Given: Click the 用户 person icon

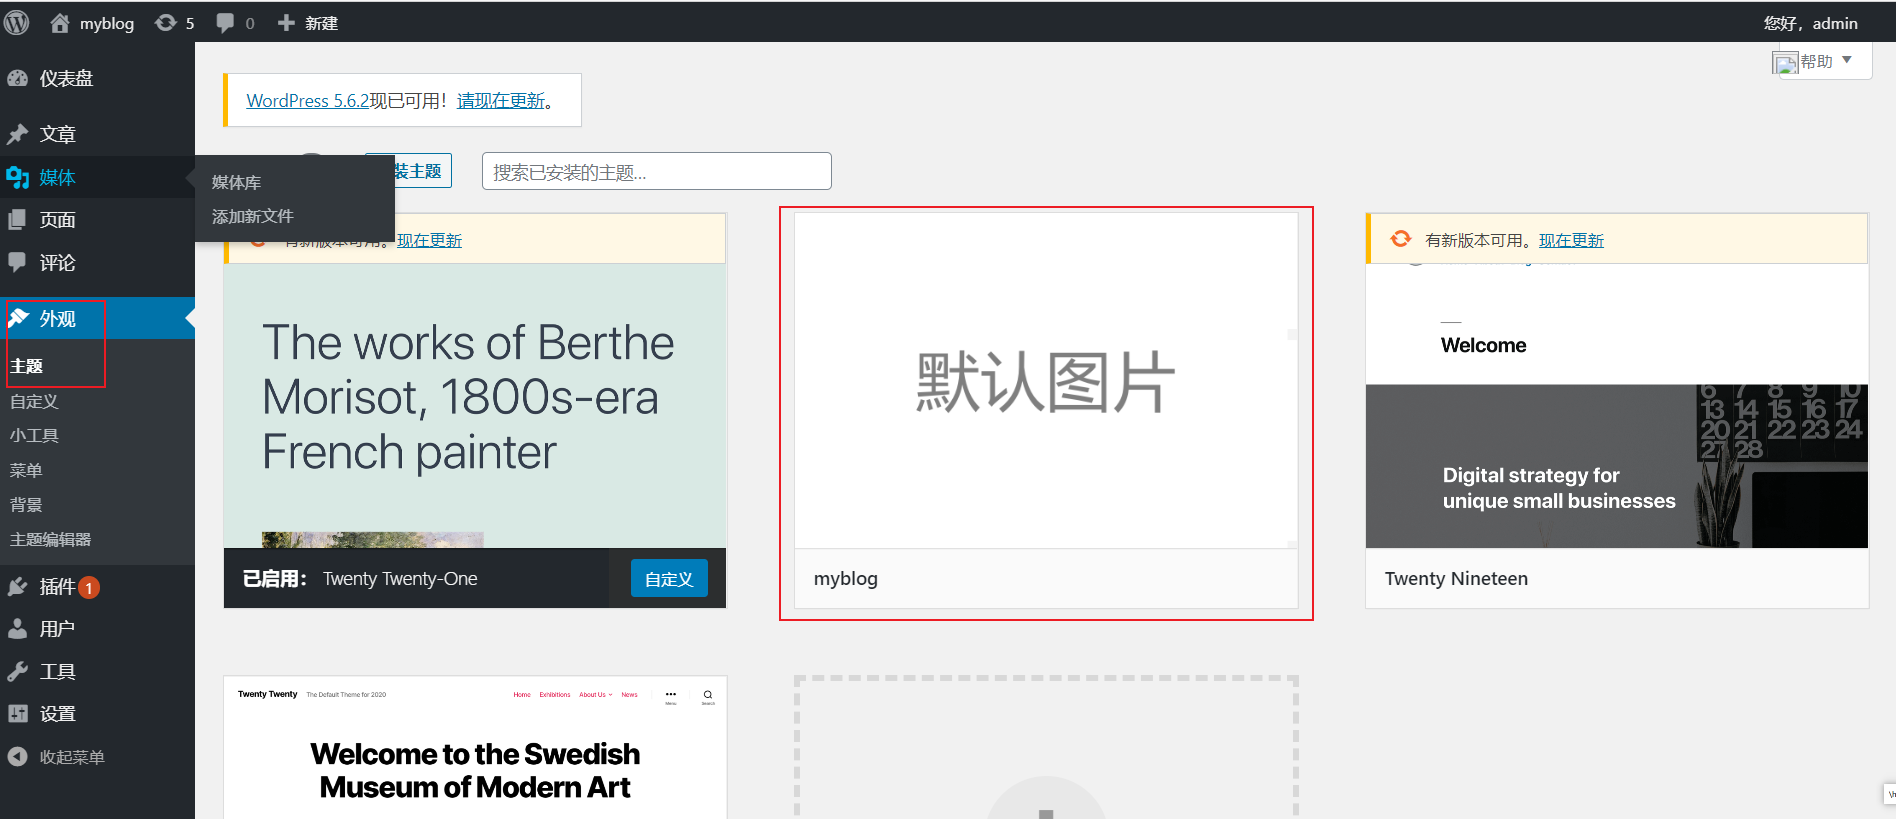Looking at the screenshot, I should point(17,629).
